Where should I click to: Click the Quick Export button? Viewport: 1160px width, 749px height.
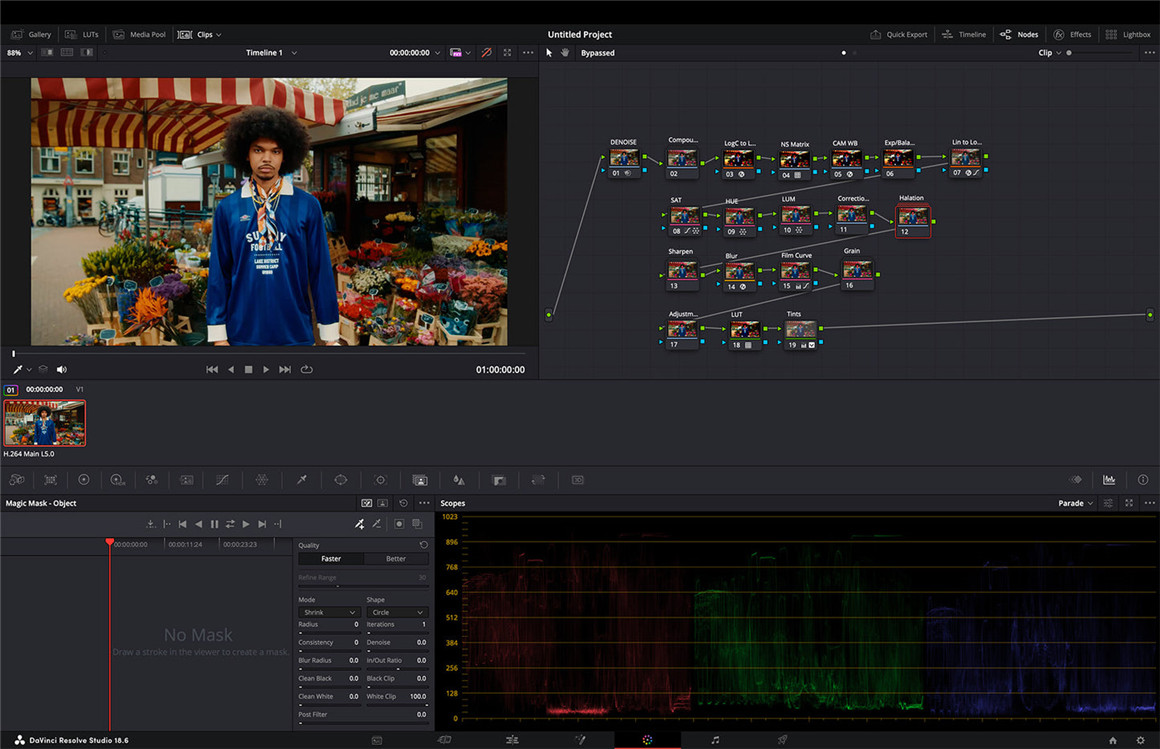click(898, 35)
